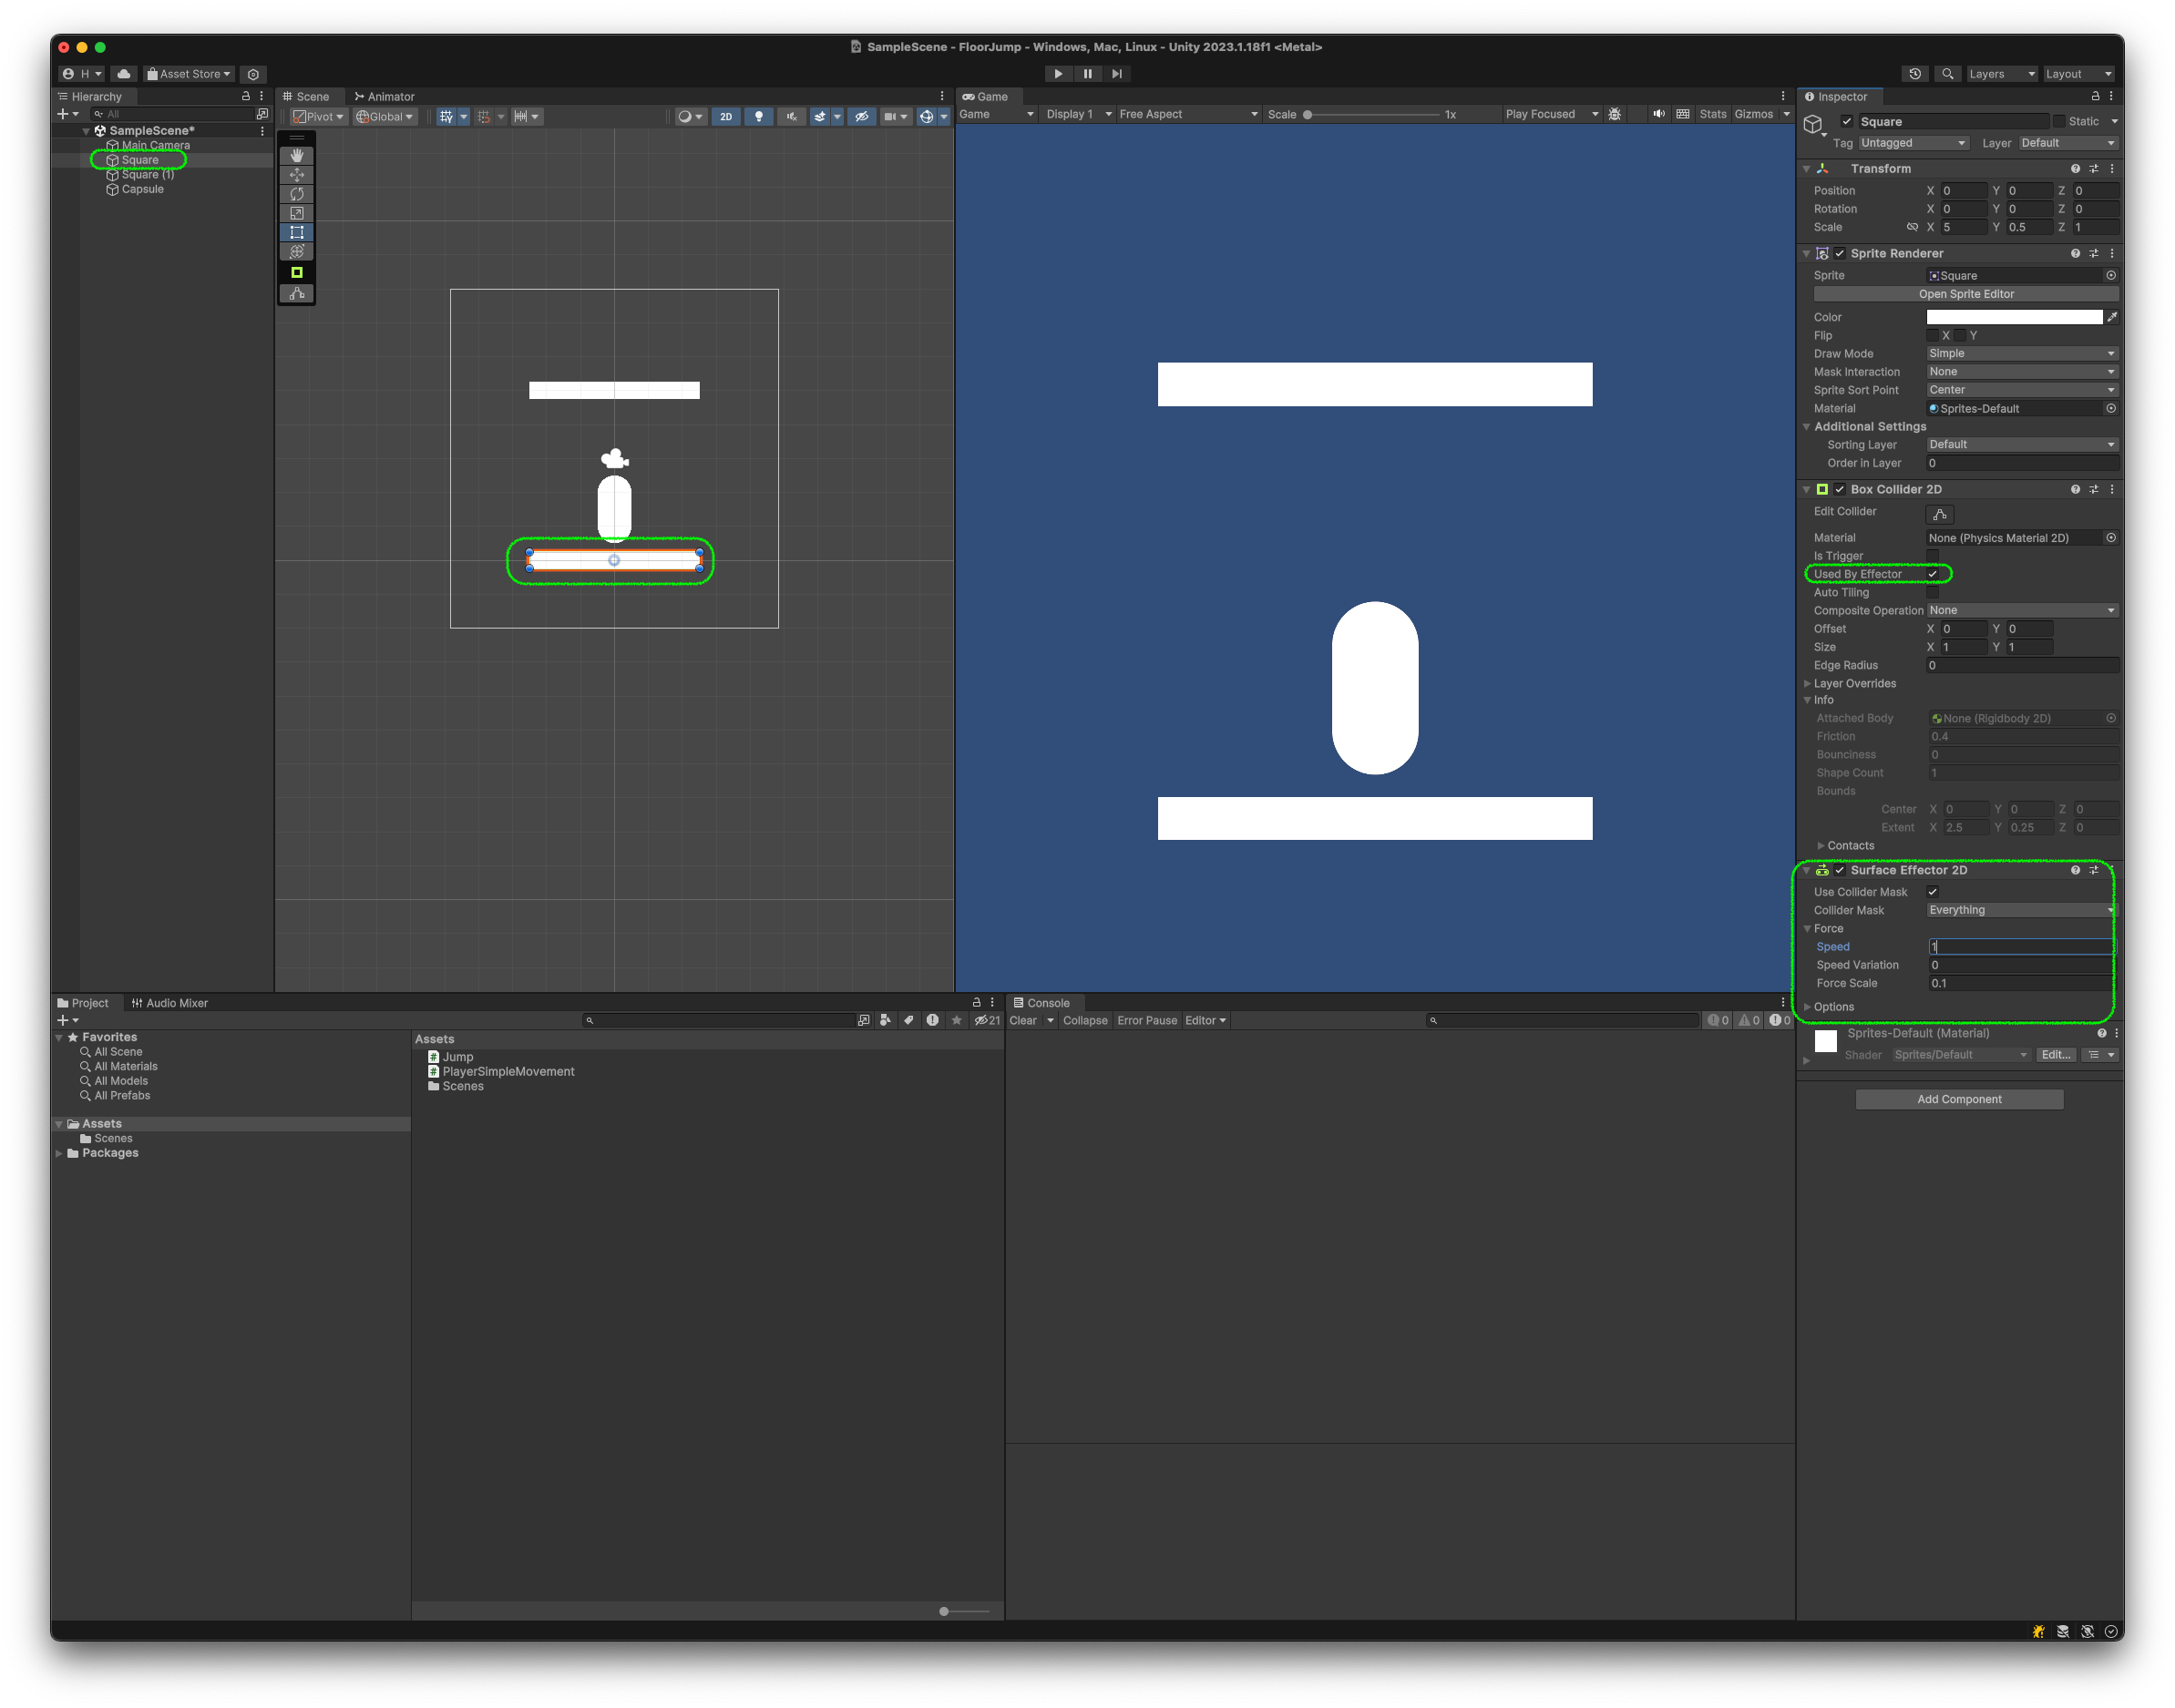This screenshot has width=2175, height=1708.
Task: Click the Open Sprite Editor button
Action: [1965, 294]
